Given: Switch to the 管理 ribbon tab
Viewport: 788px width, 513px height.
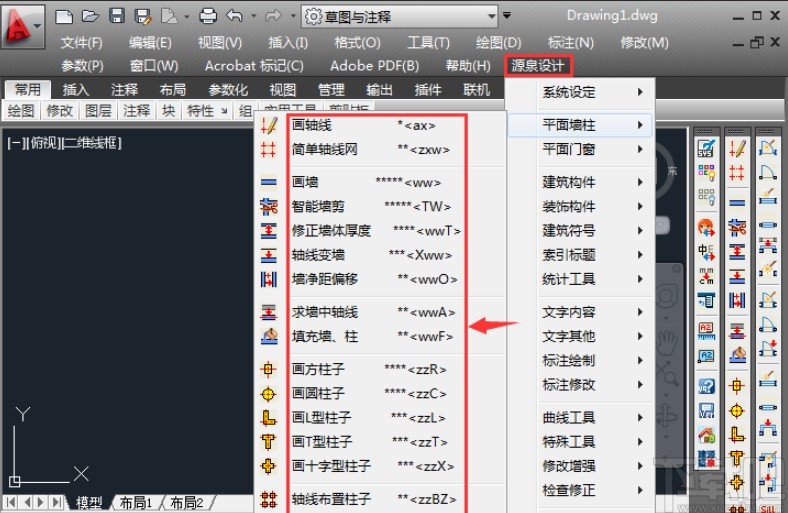Looking at the screenshot, I should (331, 90).
